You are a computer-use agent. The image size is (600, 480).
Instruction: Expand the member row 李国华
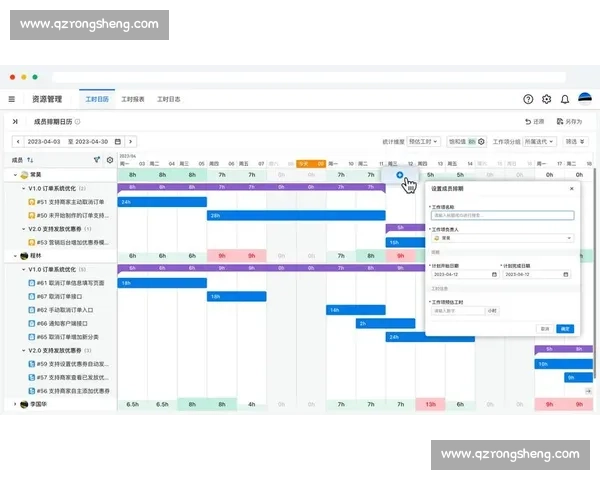[15, 404]
